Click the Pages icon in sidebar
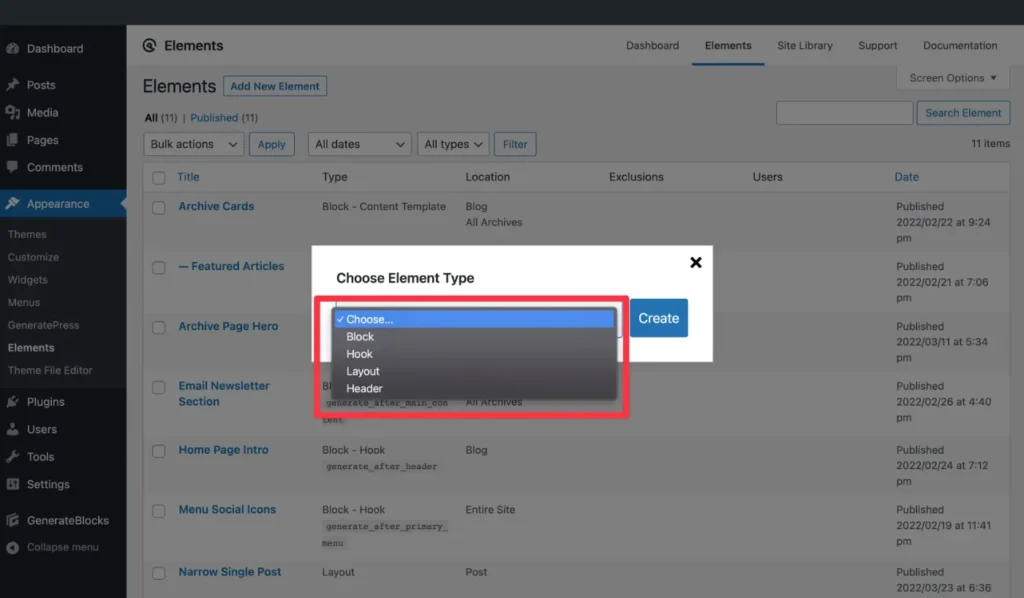This screenshot has height=598, width=1024. [x=12, y=140]
